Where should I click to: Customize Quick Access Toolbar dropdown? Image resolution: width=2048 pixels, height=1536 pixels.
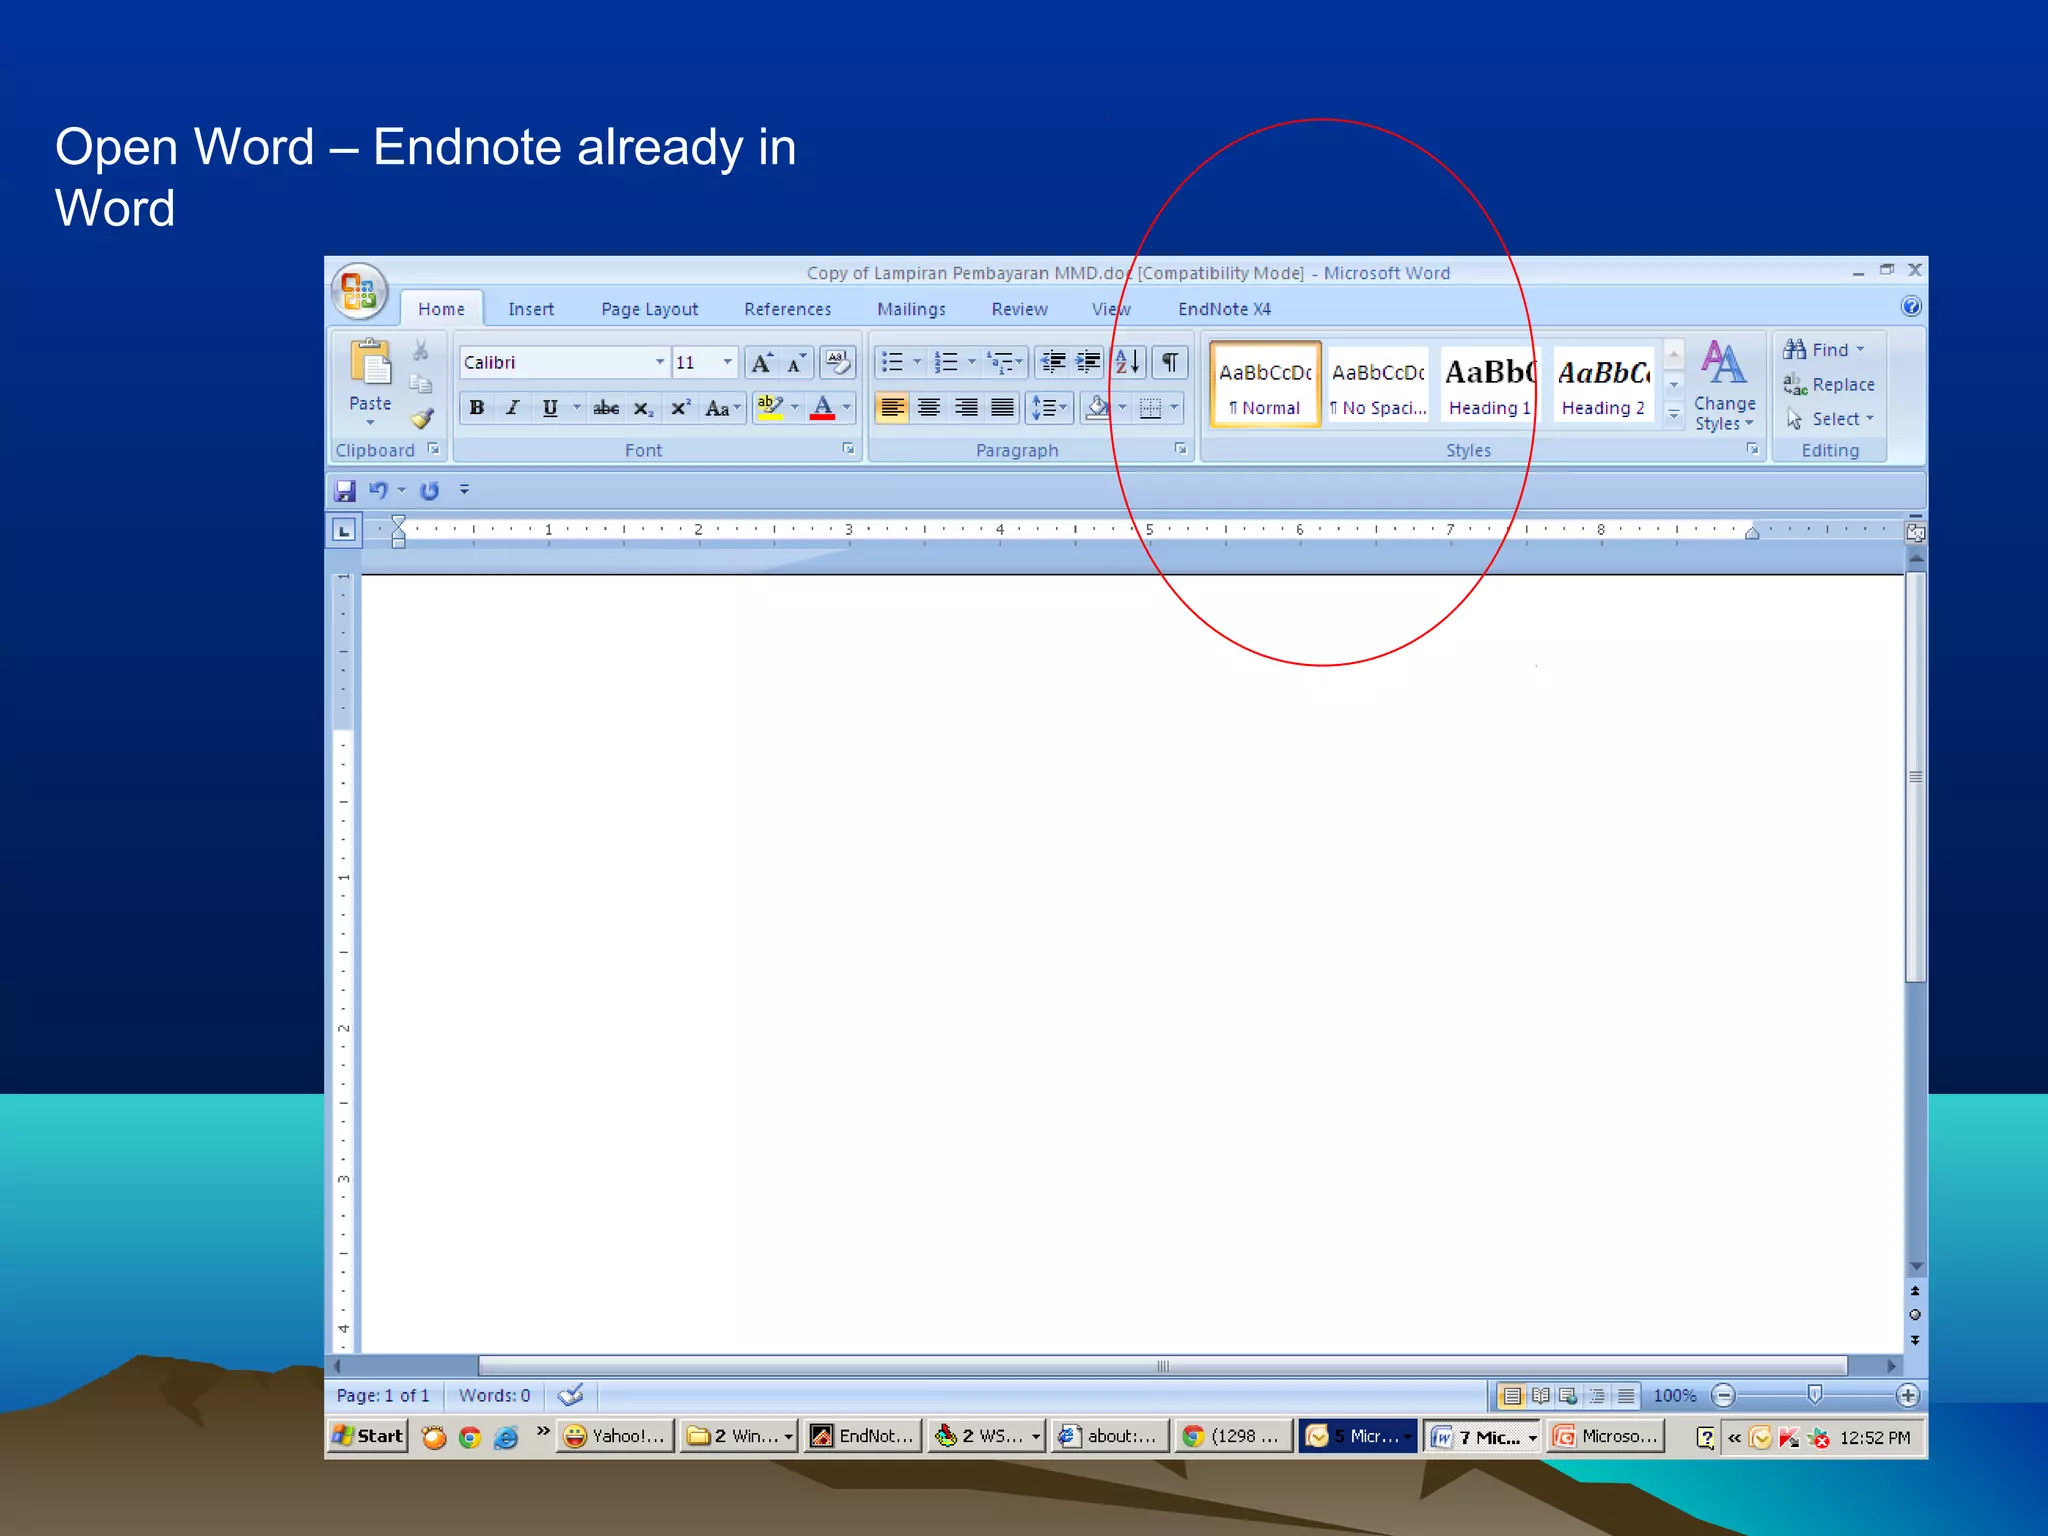click(464, 490)
